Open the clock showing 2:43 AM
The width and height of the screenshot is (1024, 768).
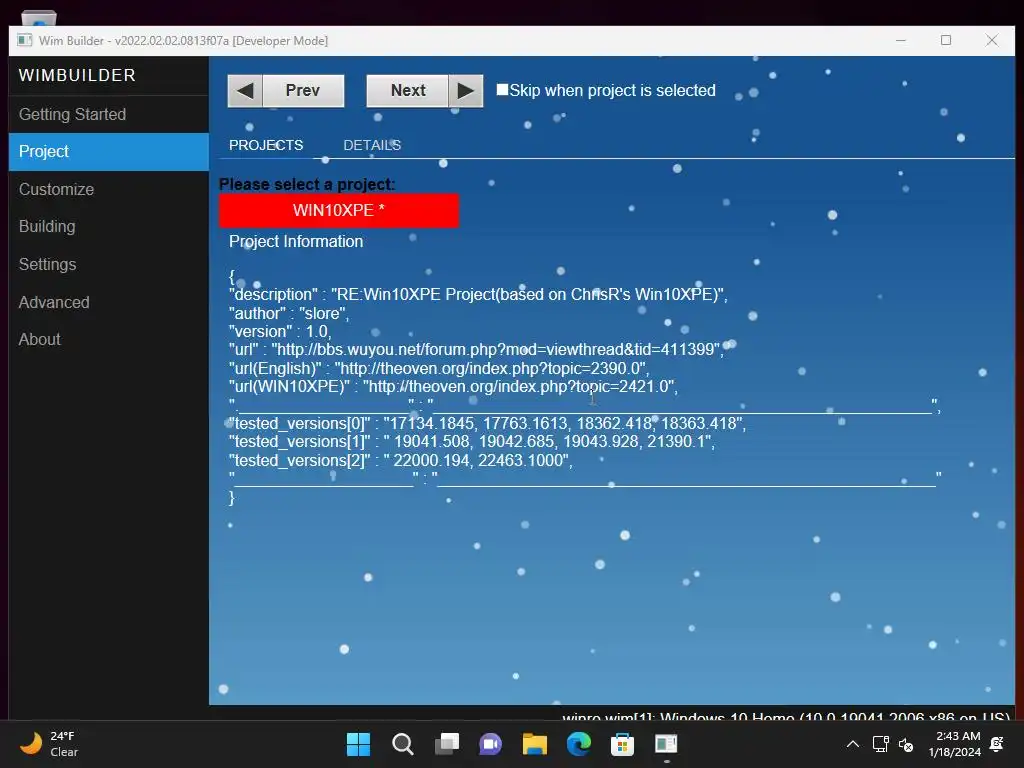[954, 744]
